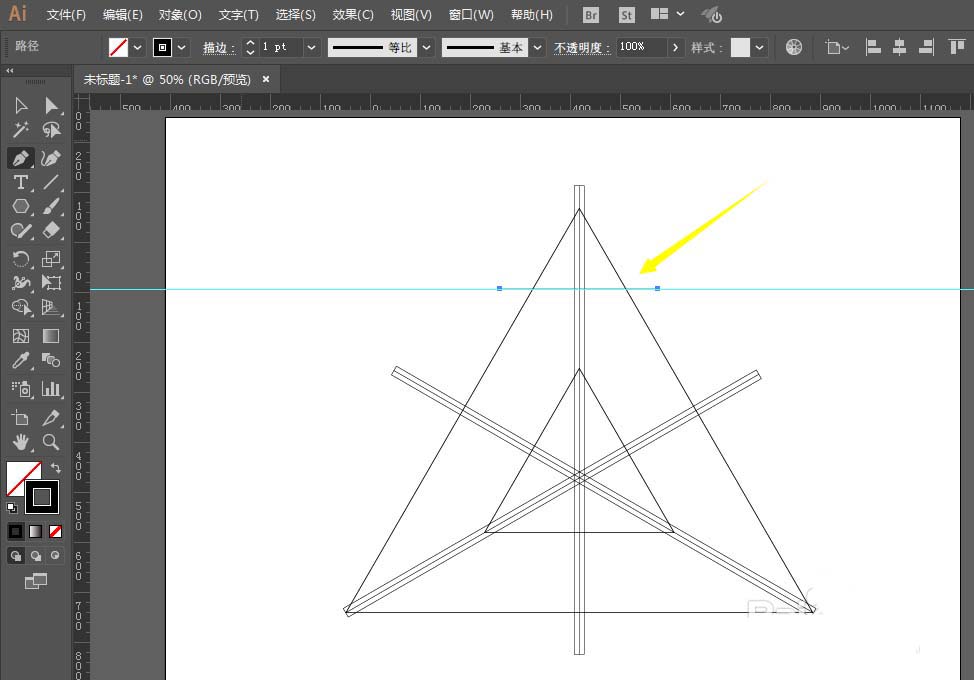Open the fill color dropdown
This screenshot has height=680, width=974.
click(137, 47)
